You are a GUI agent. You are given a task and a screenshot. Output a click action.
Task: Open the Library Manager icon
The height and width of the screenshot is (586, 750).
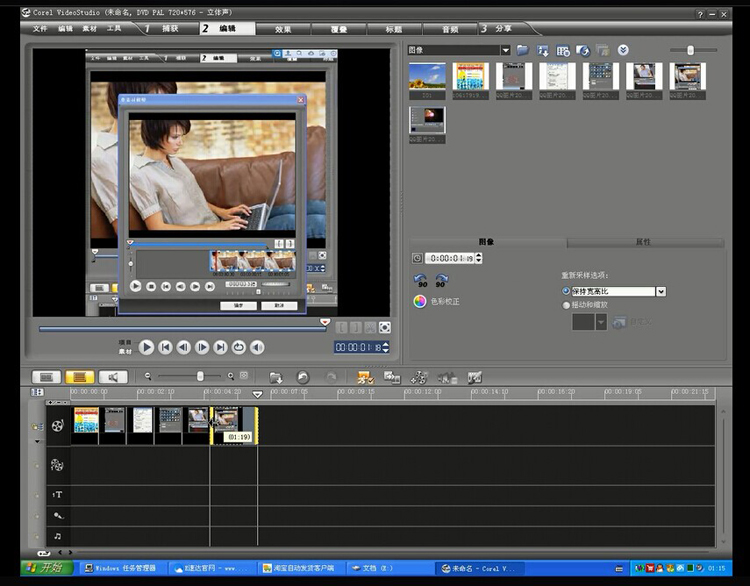563,51
